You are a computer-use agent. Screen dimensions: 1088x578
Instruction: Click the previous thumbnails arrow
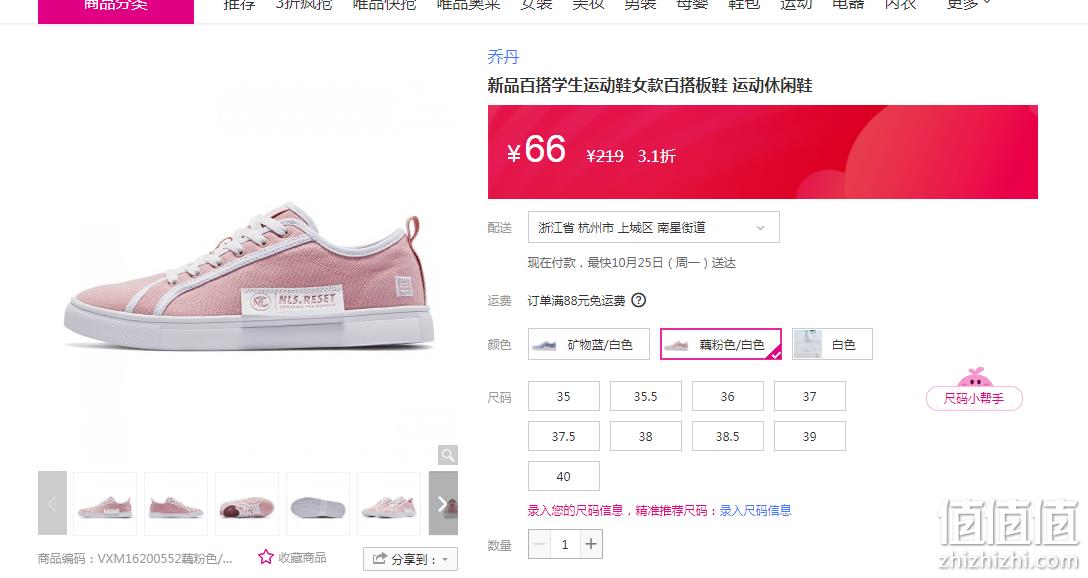point(52,504)
